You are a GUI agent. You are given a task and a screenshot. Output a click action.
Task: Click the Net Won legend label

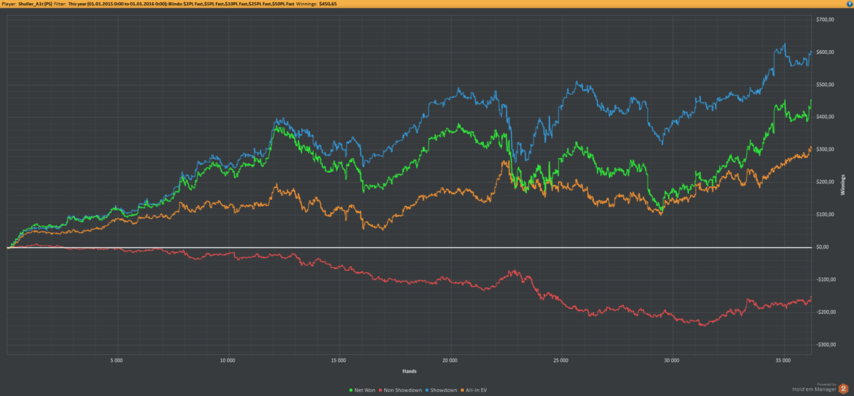click(x=365, y=390)
